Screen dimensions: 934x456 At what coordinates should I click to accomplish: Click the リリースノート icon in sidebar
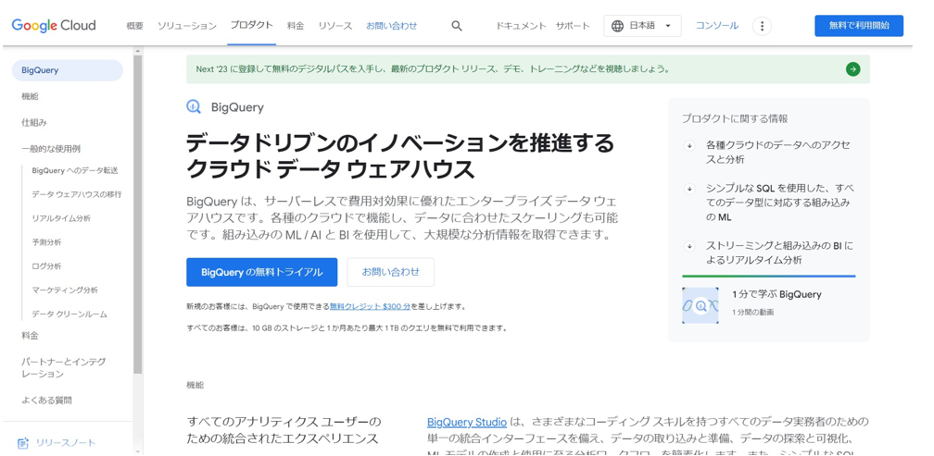pyautogui.click(x=23, y=443)
